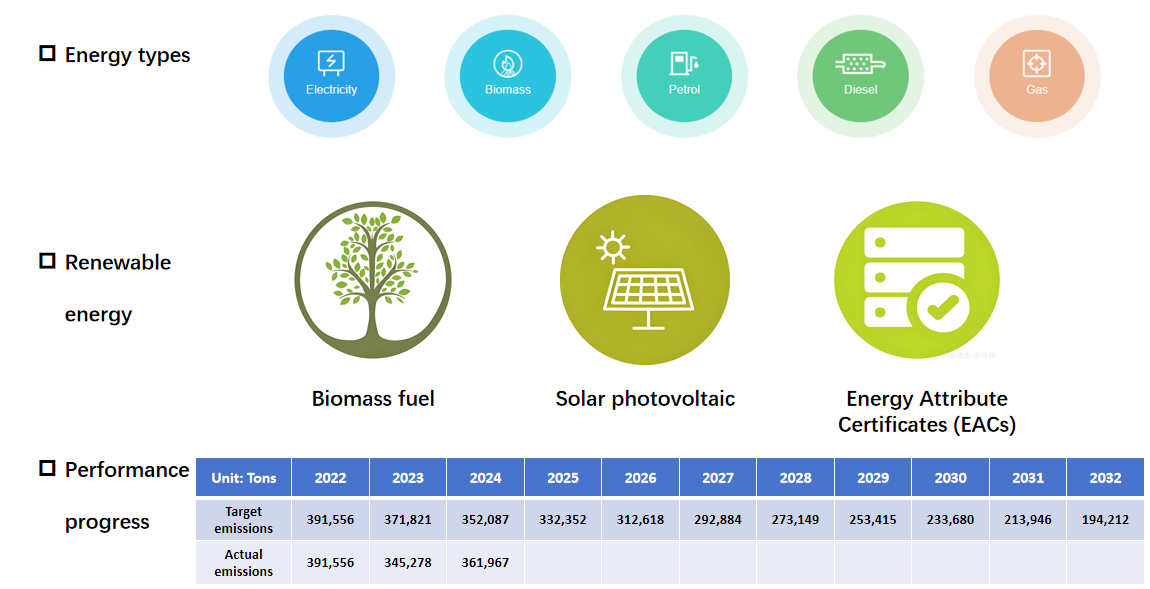Tick the Performance progress checkbox
The width and height of the screenshot is (1150, 589).
[47, 468]
